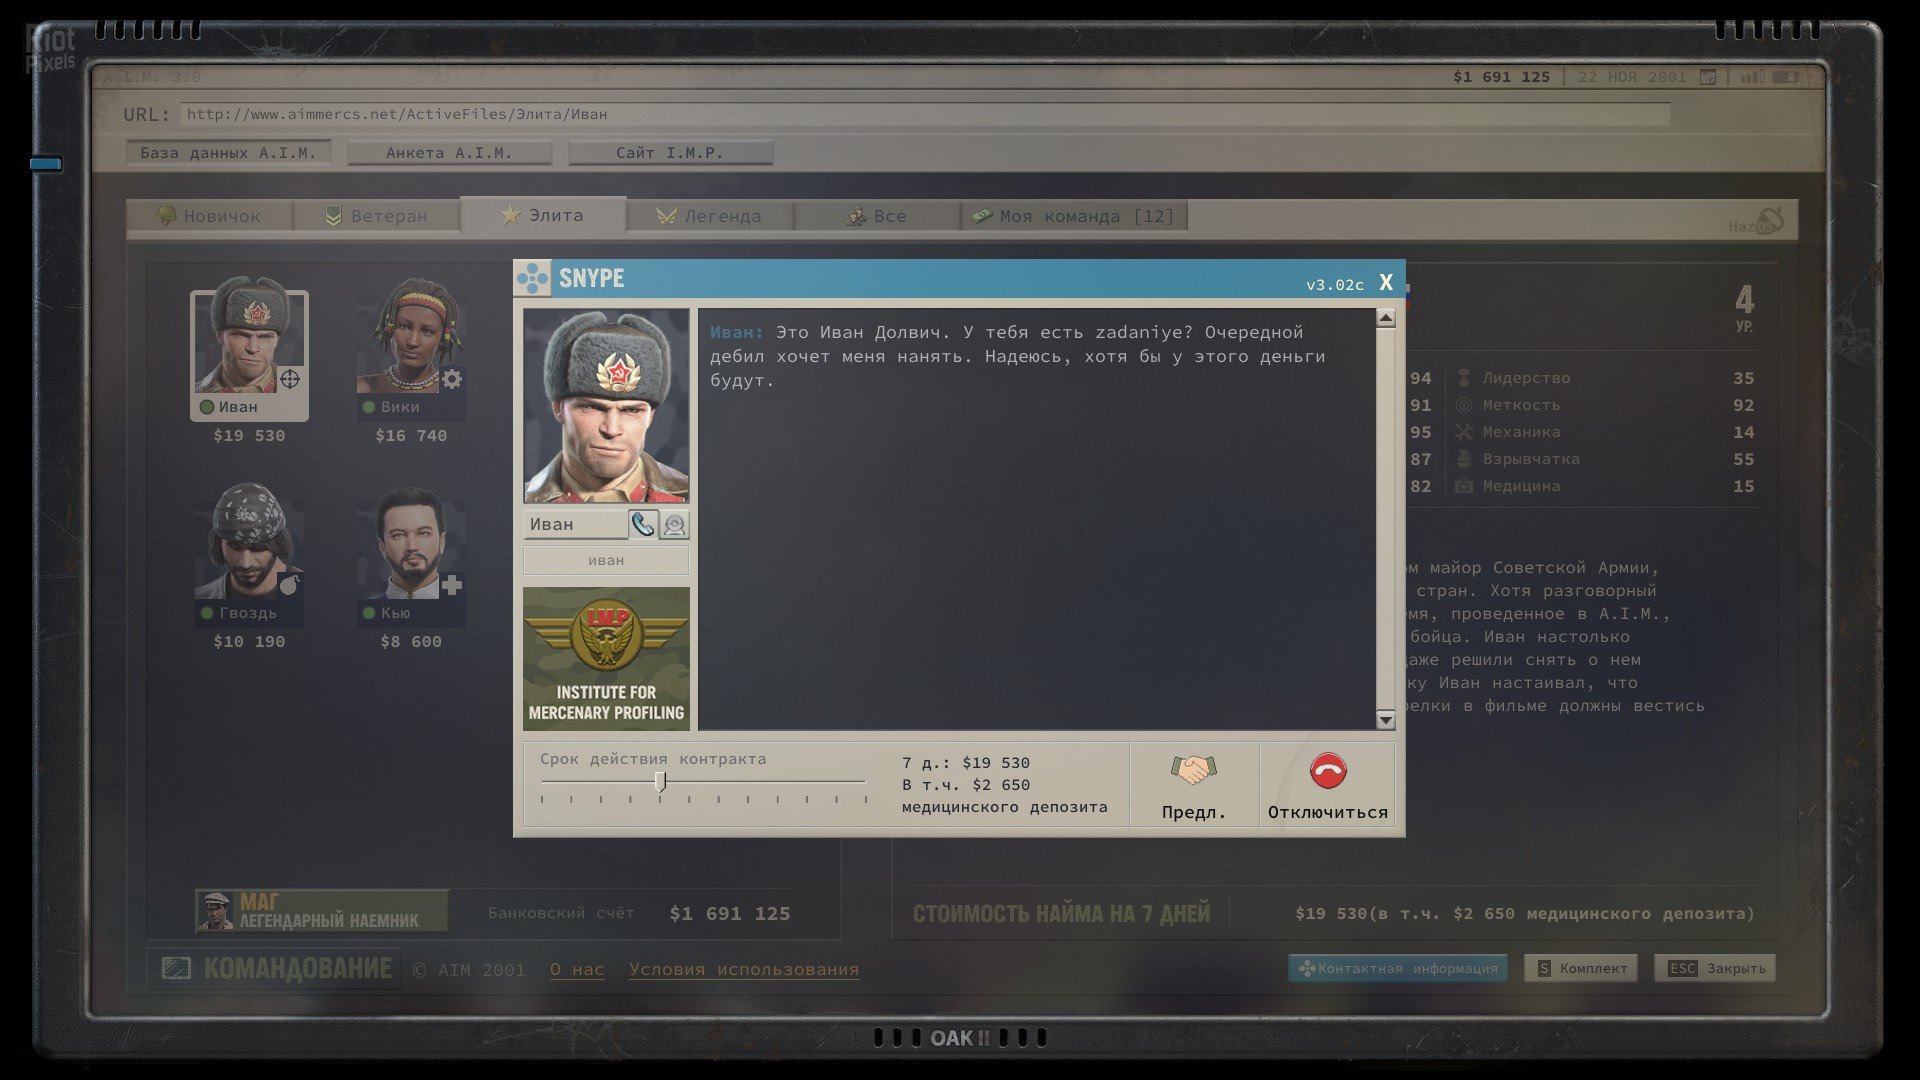Image resolution: width=1920 pixels, height=1080 pixels.
Task: Adjust the Срок действия контракта slider
Action: (x=661, y=781)
